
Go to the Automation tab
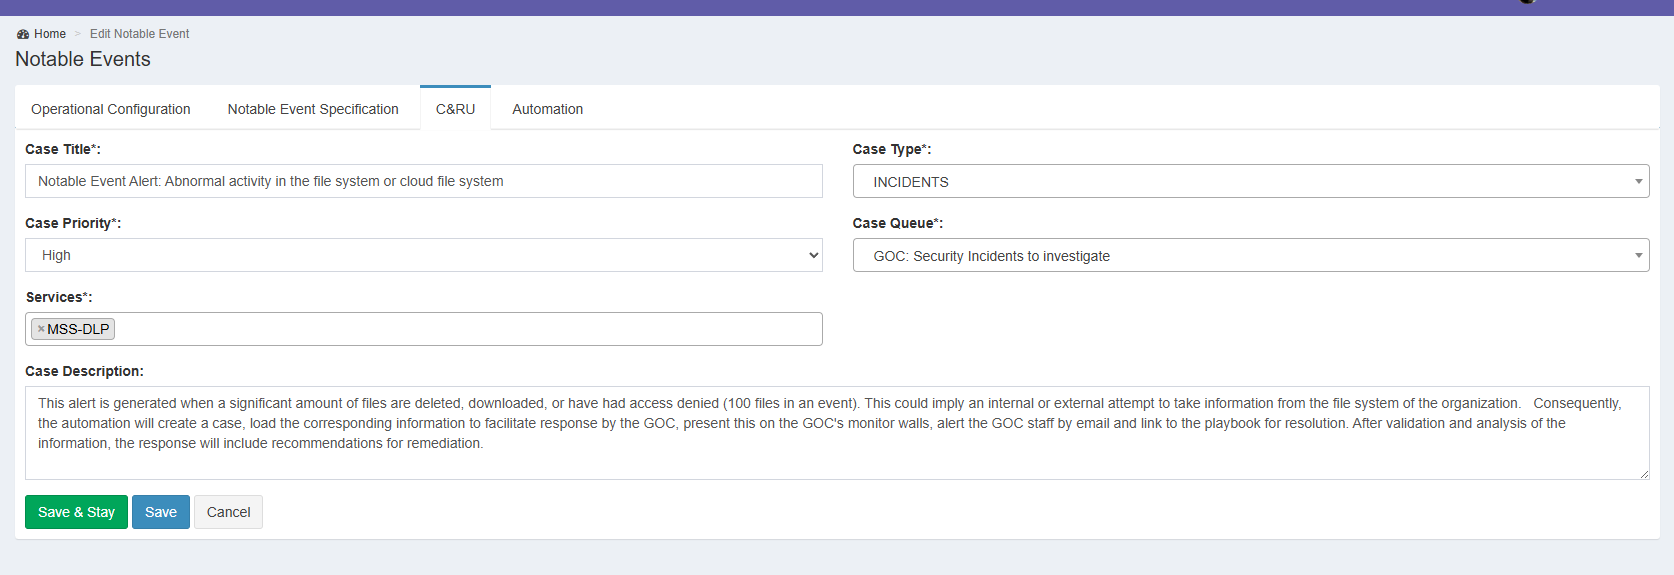point(547,109)
